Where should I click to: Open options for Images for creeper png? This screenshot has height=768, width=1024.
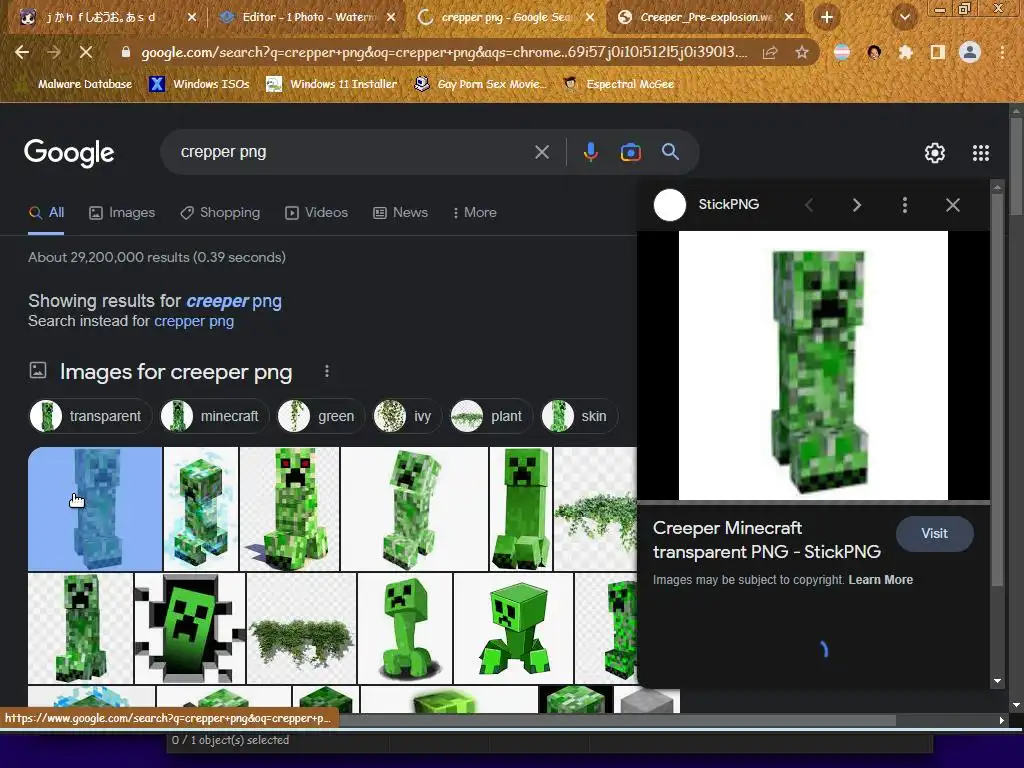click(327, 372)
